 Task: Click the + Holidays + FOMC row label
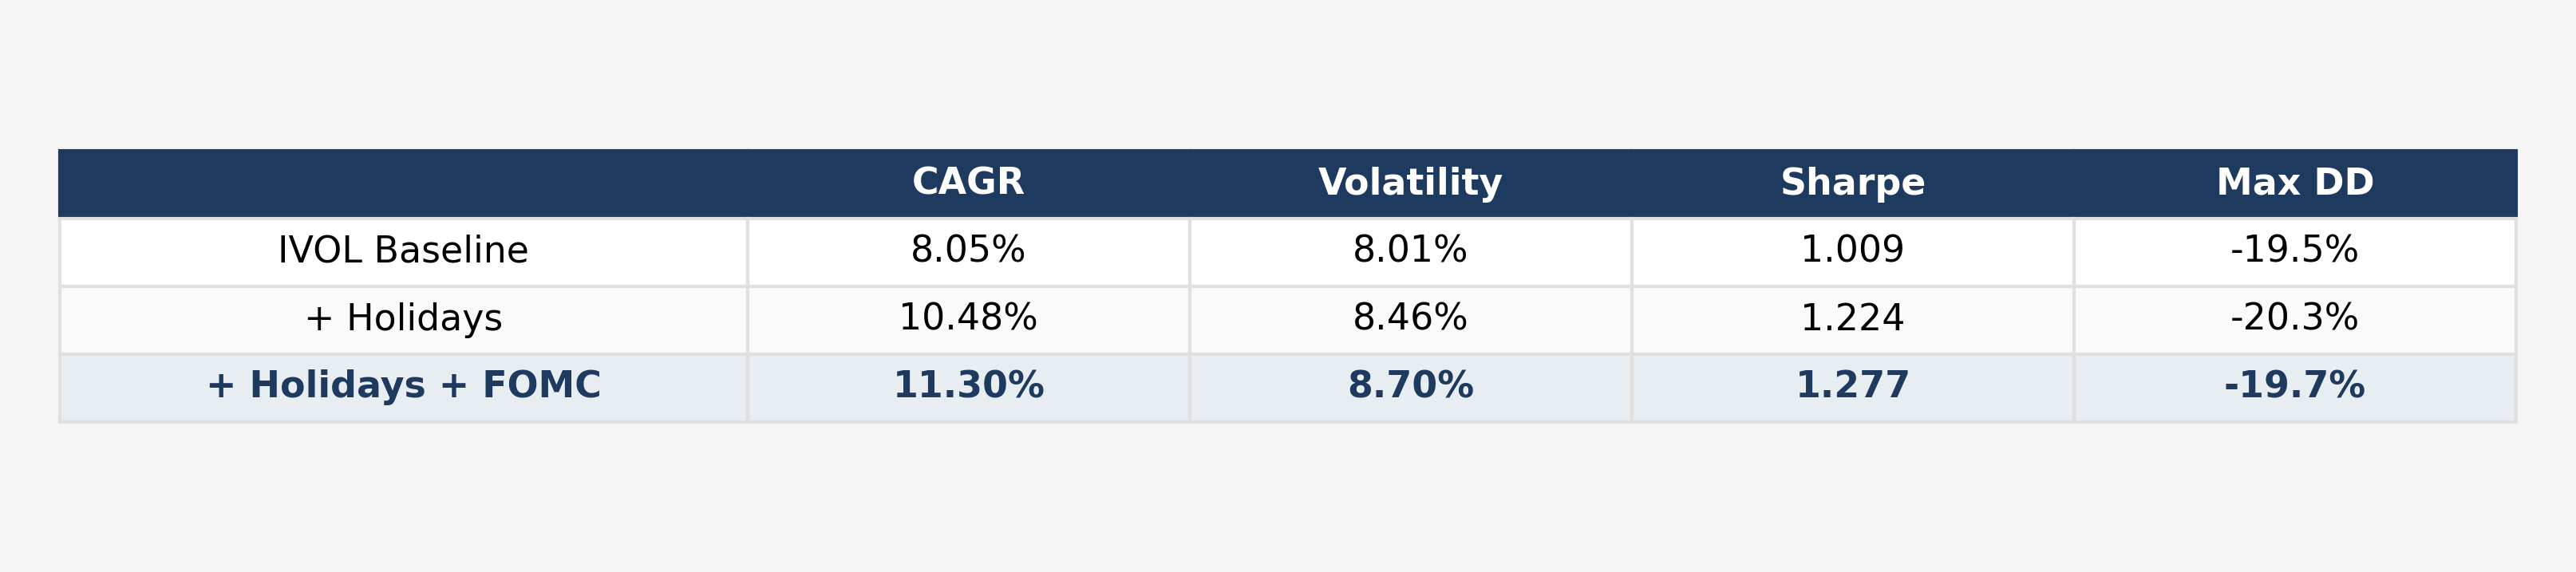(x=403, y=387)
